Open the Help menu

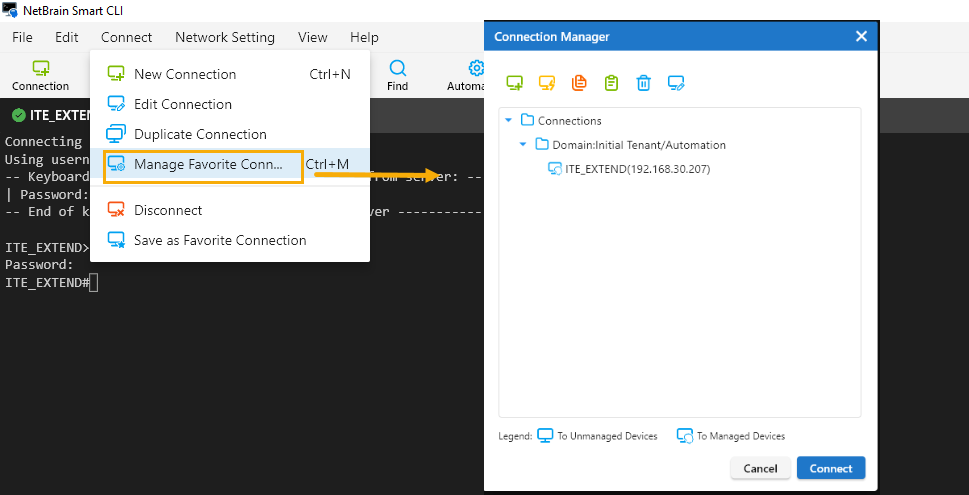364,37
